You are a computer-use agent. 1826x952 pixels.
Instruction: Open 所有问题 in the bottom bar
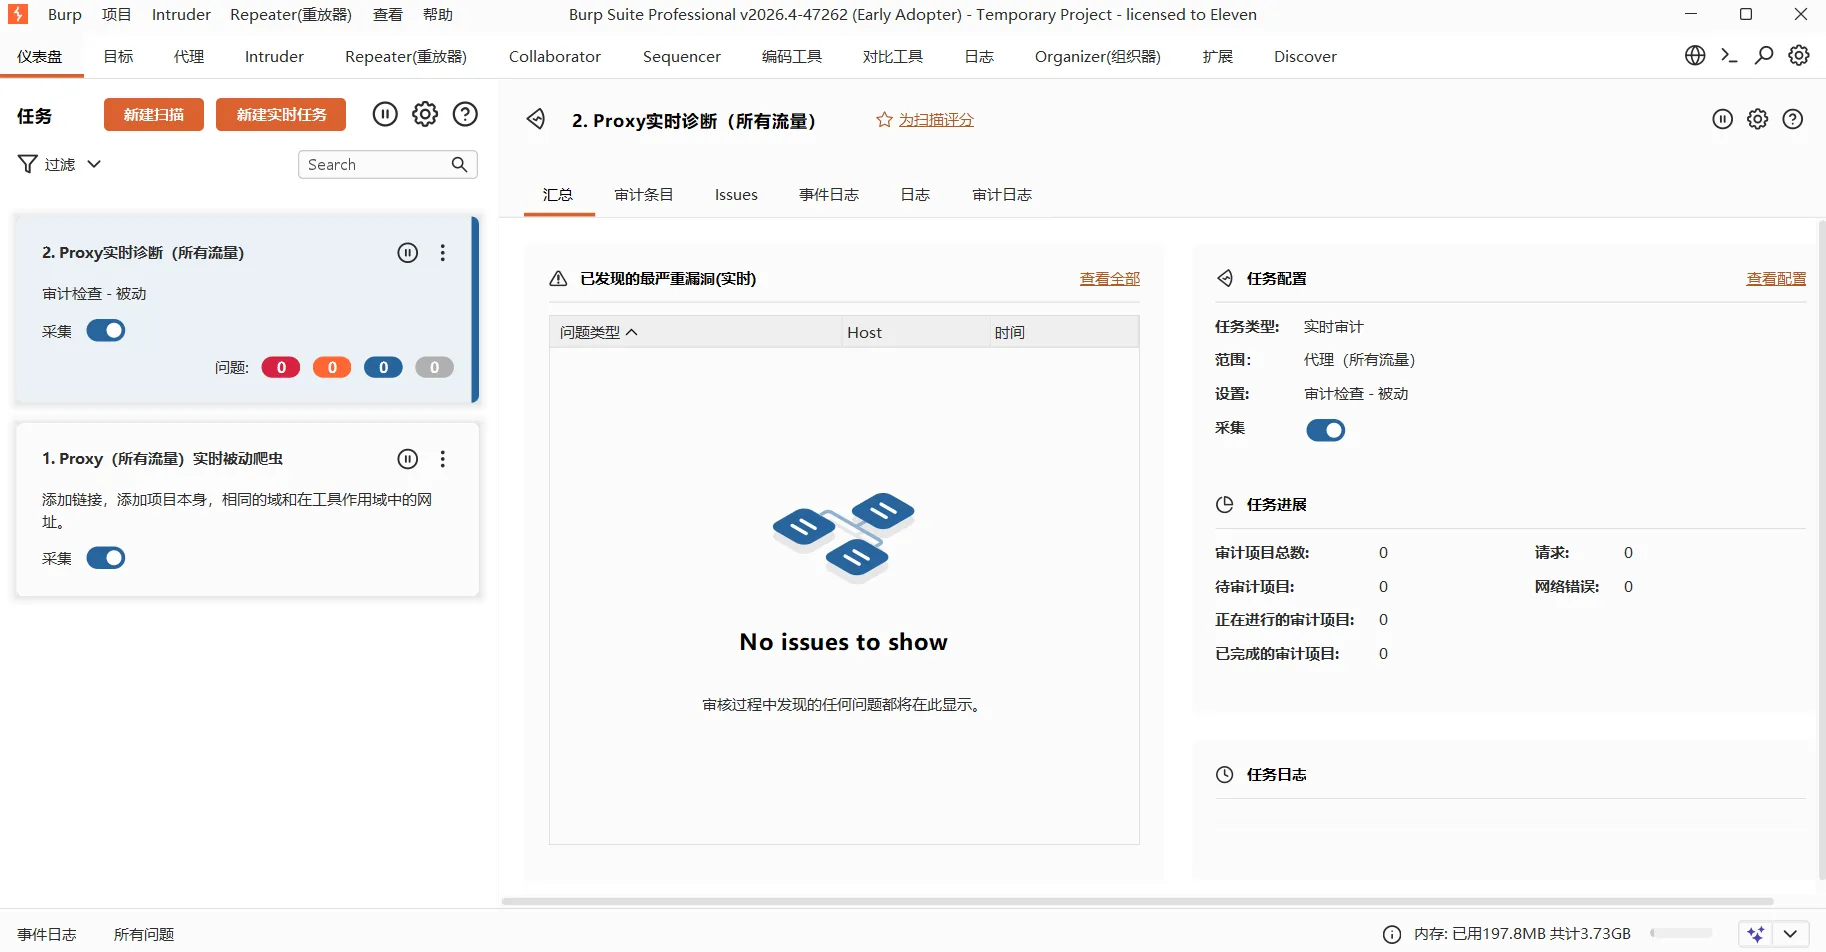(x=144, y=934)
